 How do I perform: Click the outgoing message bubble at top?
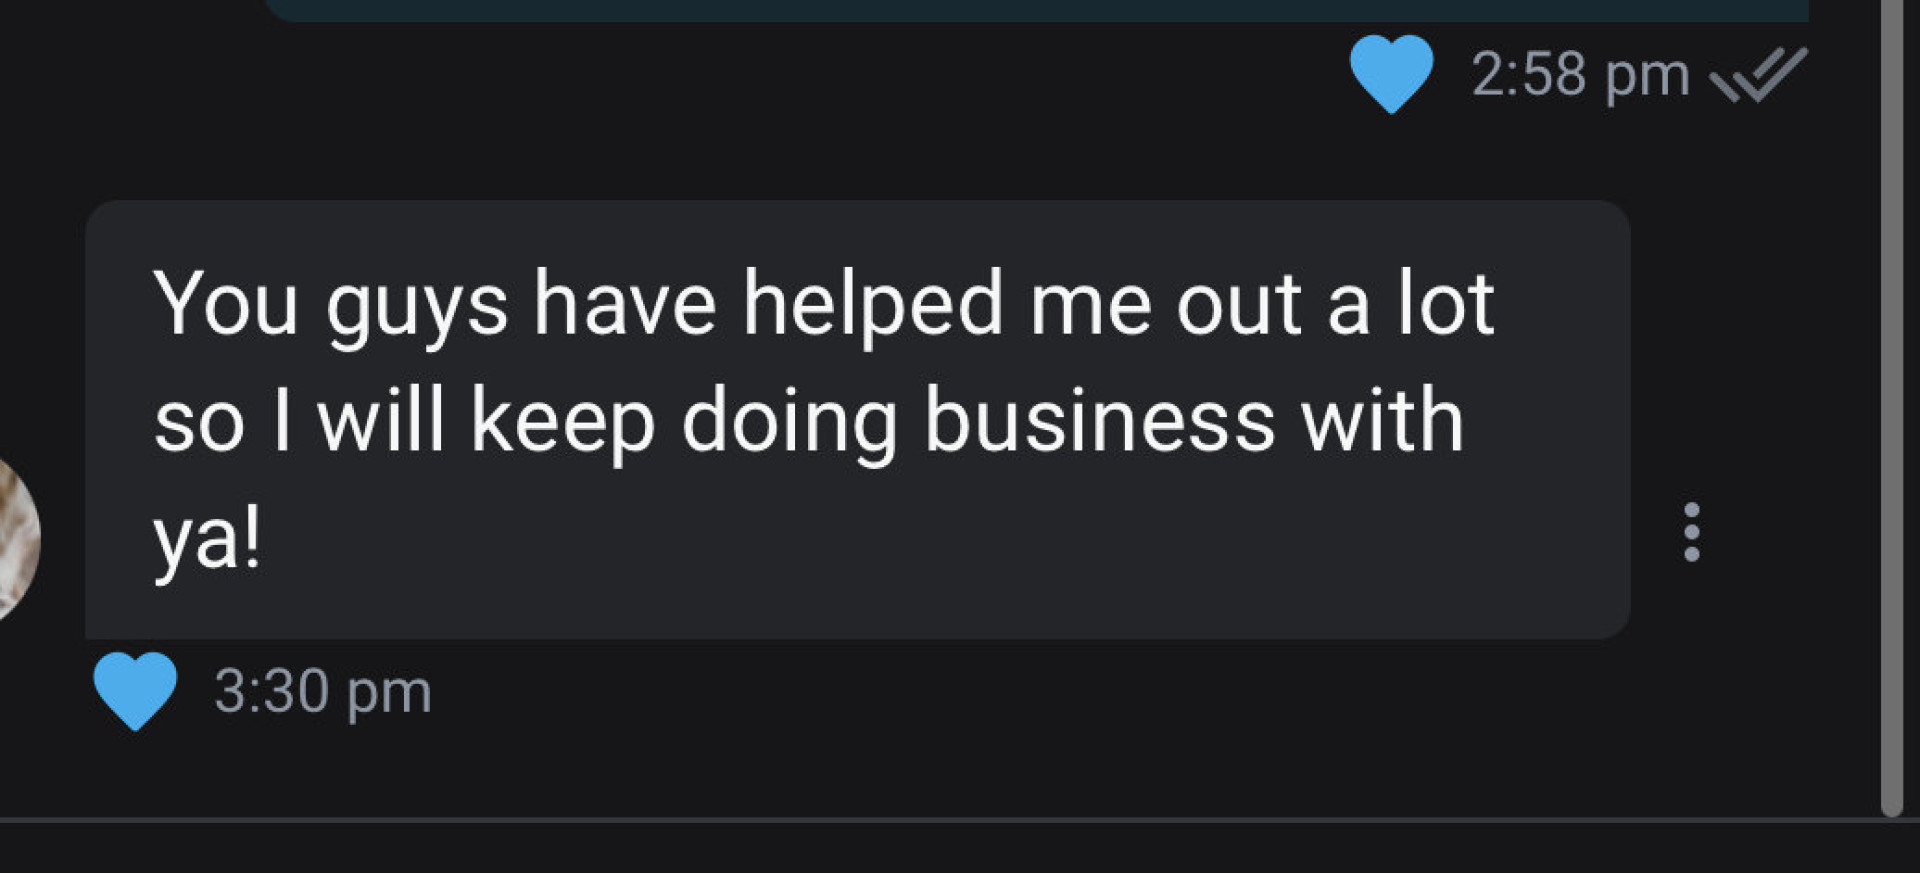point(1036,9)
